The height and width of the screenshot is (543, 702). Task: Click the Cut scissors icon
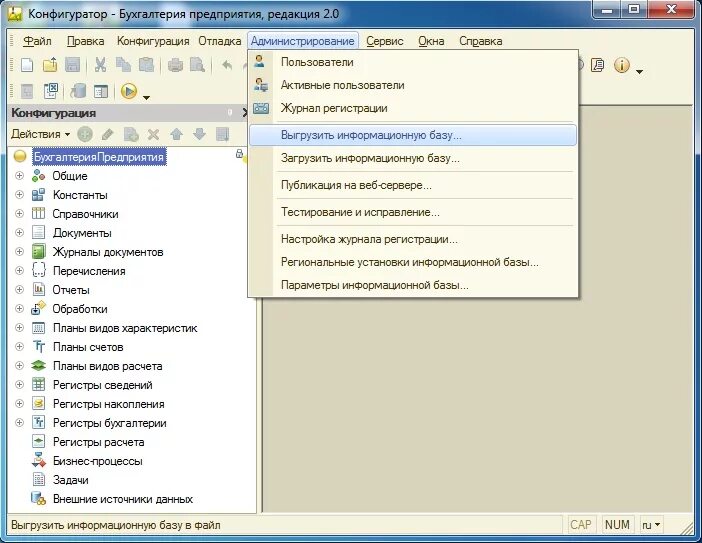(x=101, y=65)
